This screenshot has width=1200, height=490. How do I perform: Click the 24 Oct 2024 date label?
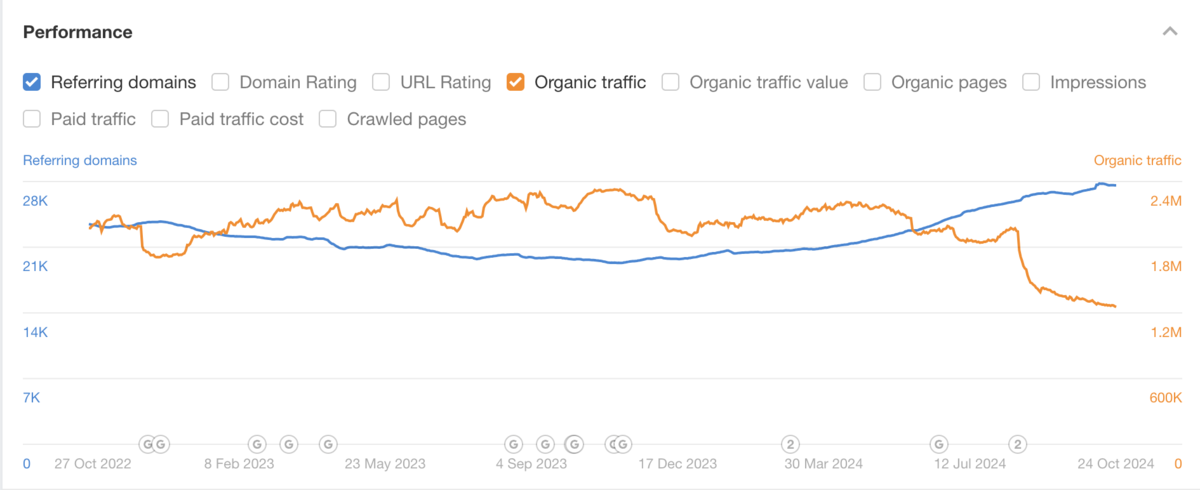(x=1116, y=464)
